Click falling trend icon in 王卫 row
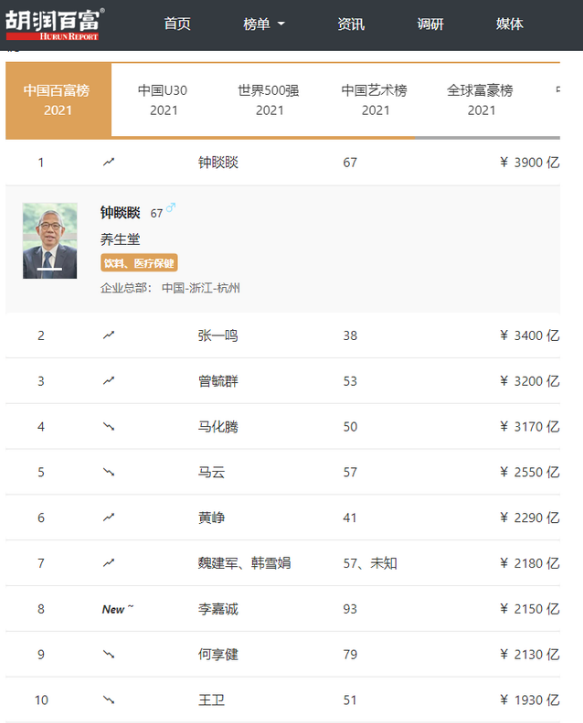Screen dimensions: 583x723 tap(108, 700)
